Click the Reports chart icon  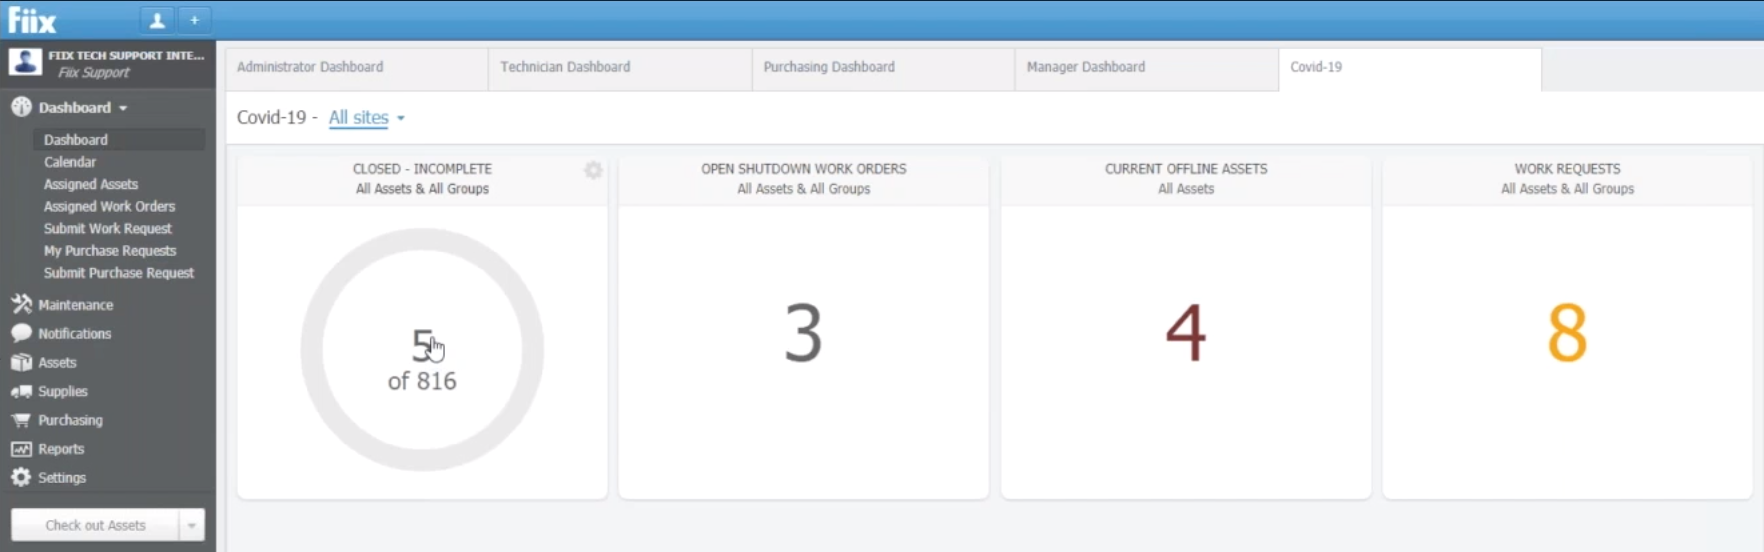[x=21, y=449]
